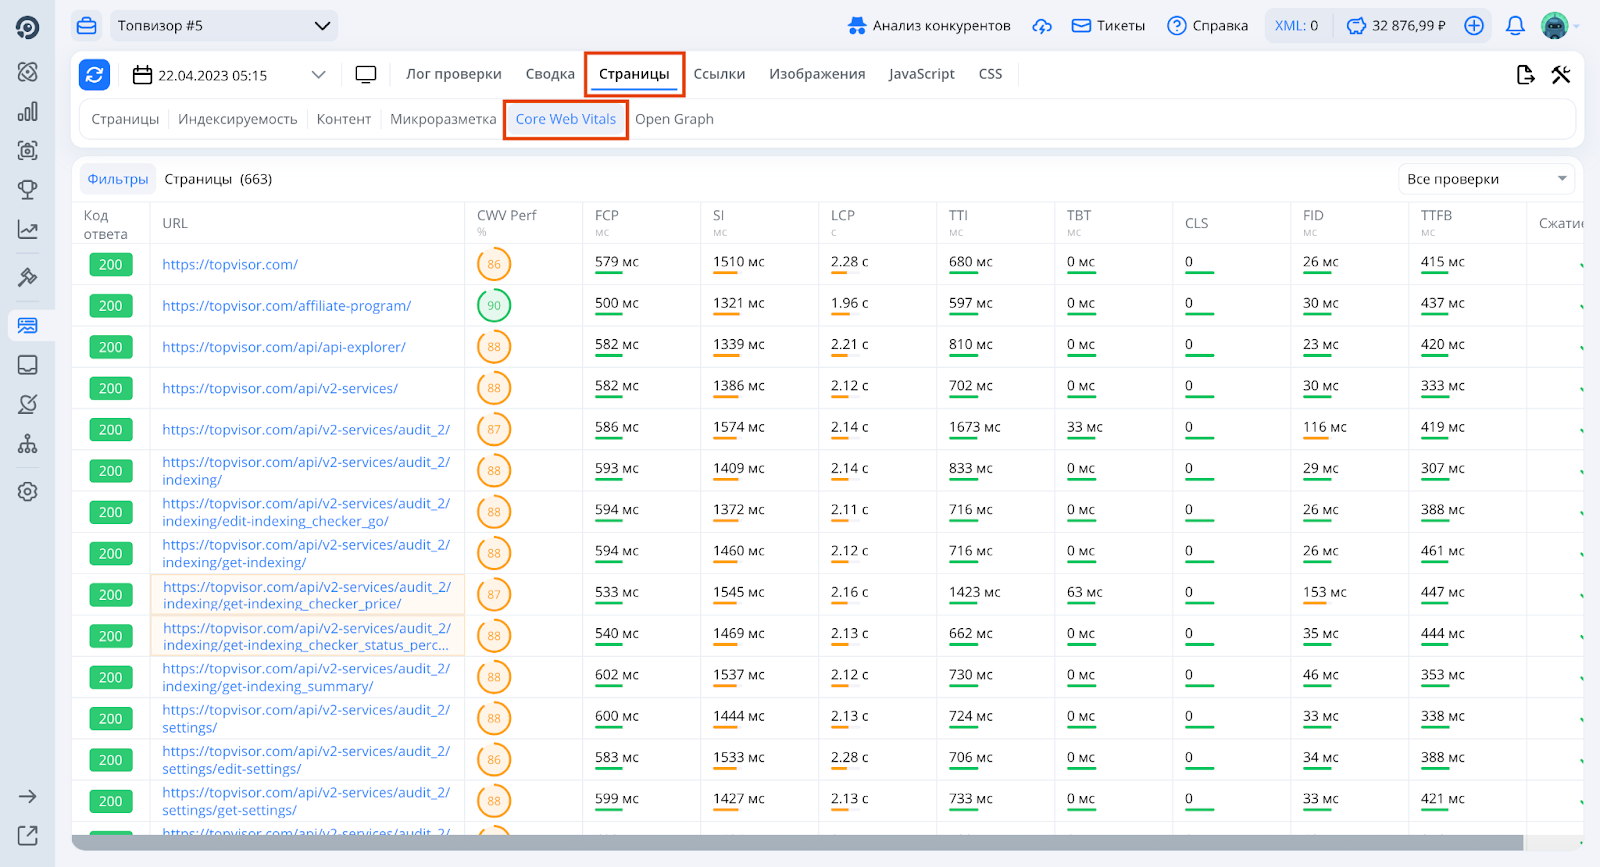Toggle the Фильтры filter panel
Screen dimensions: 1600x867
pyautogui.click(x=118, y=179)
